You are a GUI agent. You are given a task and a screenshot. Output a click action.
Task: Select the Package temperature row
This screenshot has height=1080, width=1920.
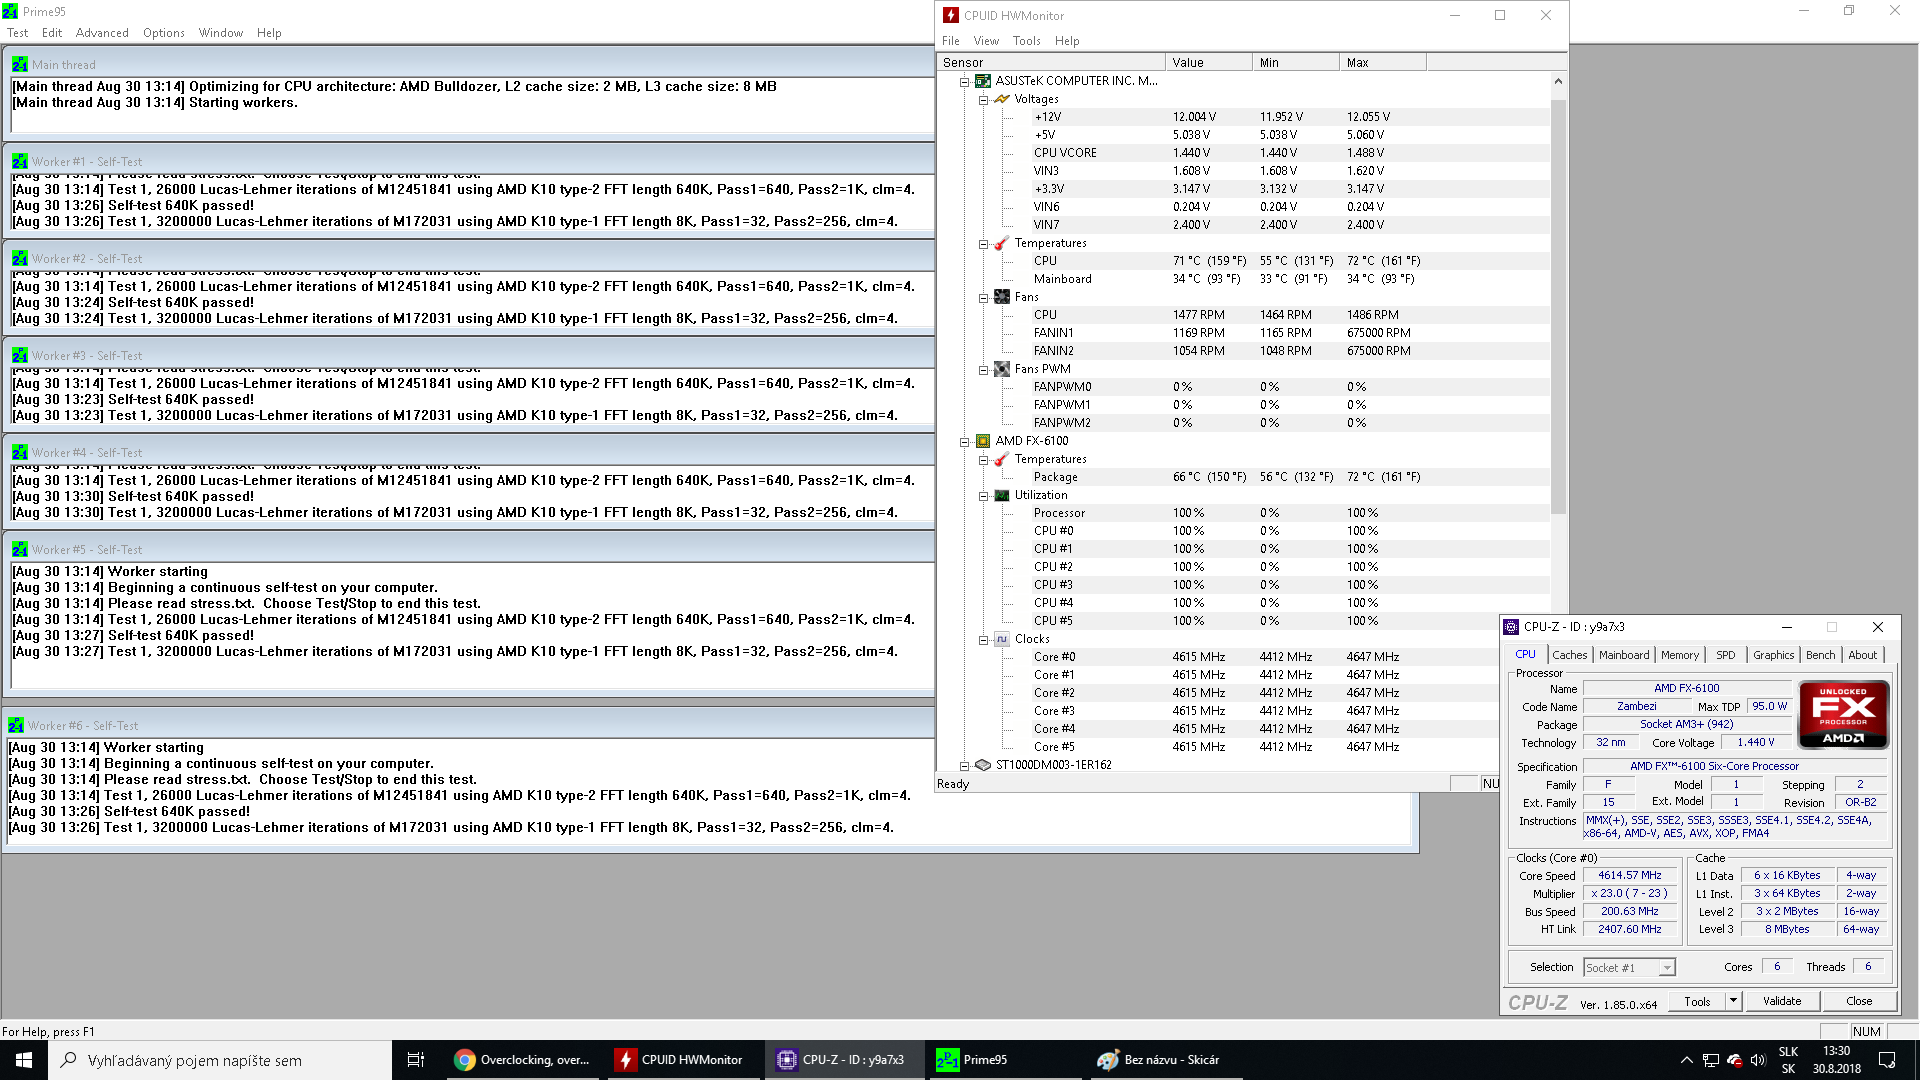pyautogui.click(x=1290, y=477)
